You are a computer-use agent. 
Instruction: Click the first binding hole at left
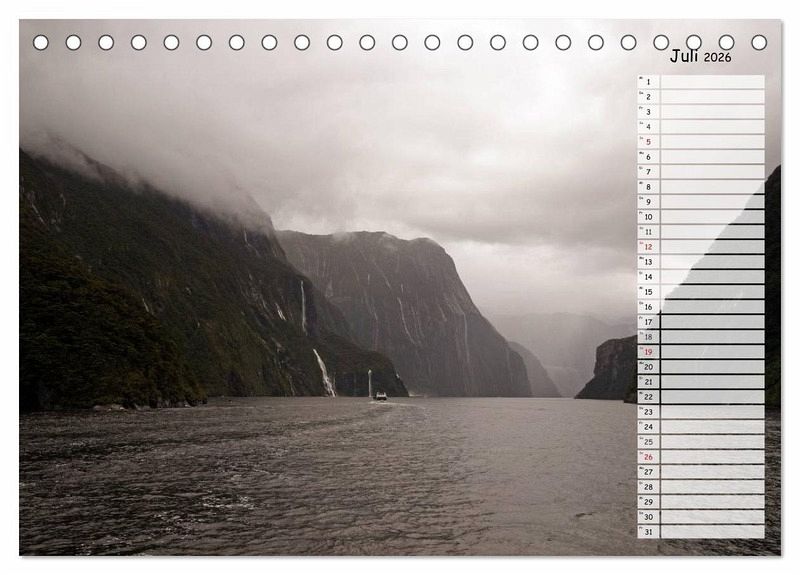point(41,42)
